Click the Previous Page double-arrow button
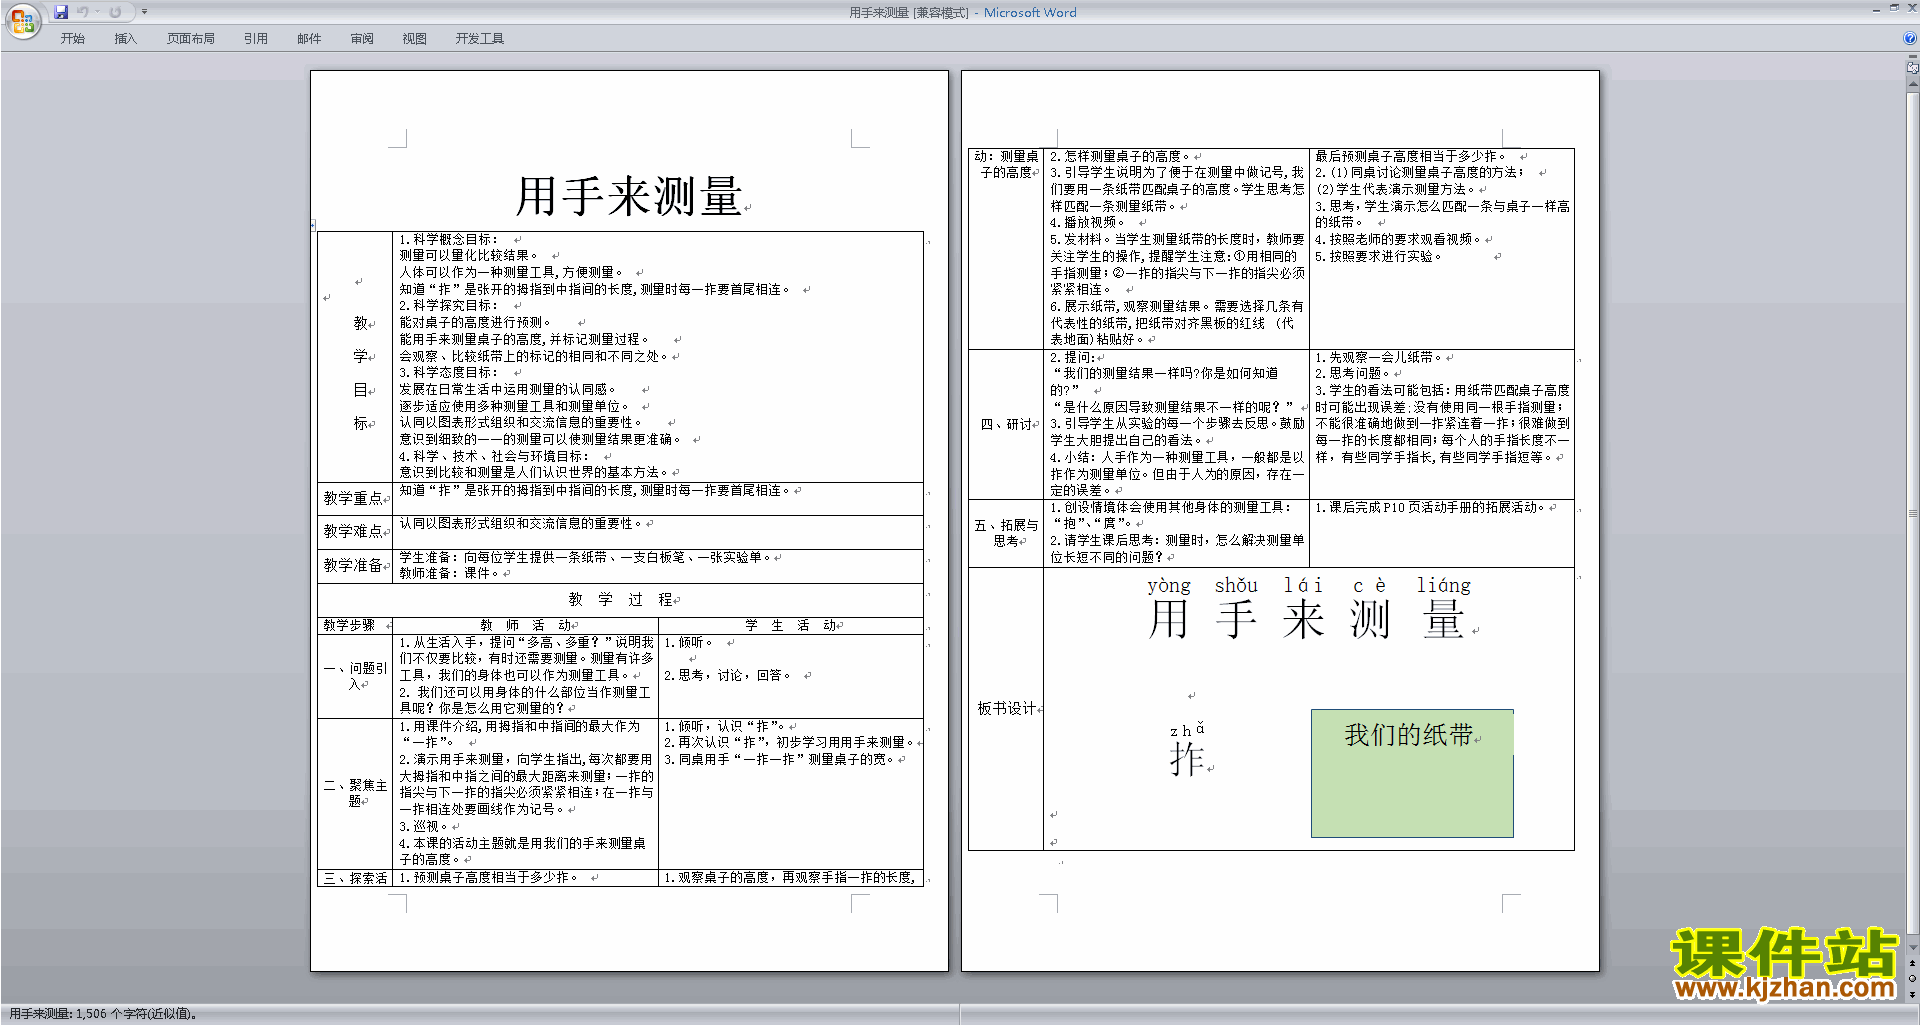 [x=1913, y=963]
